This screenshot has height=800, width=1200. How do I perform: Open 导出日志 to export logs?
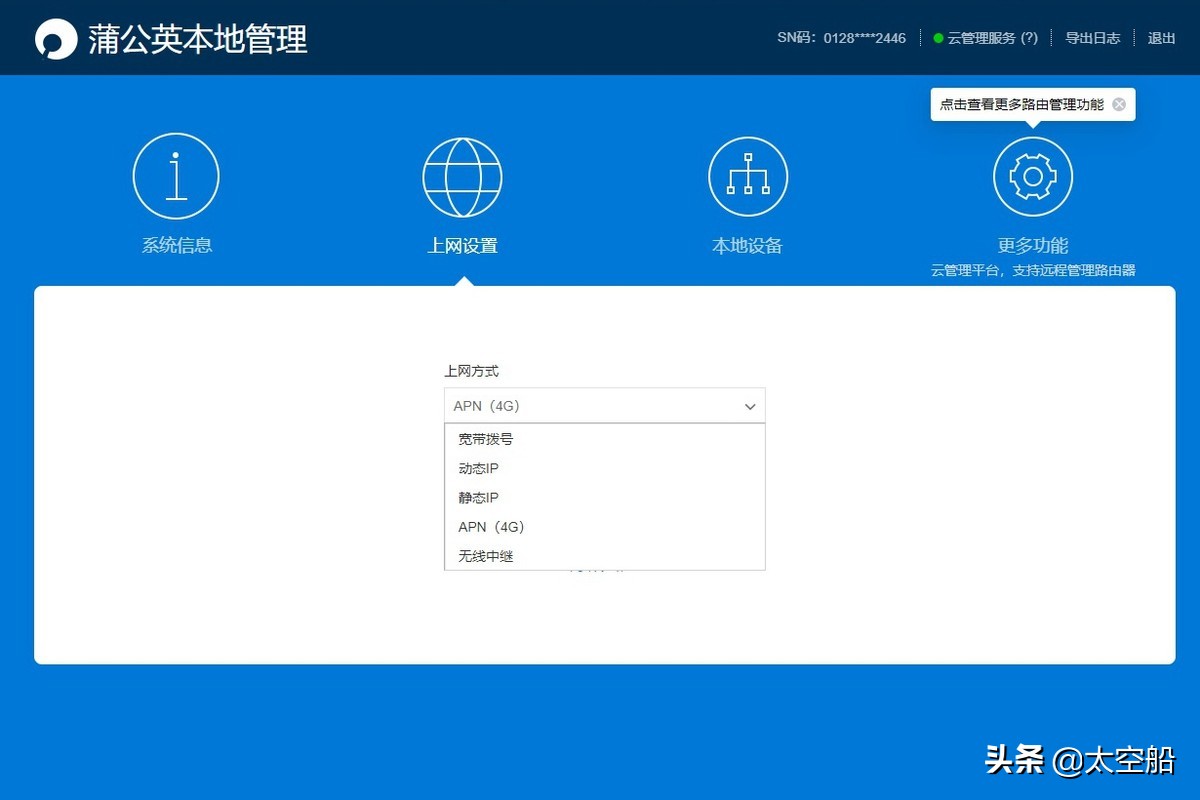point(1092,38)
